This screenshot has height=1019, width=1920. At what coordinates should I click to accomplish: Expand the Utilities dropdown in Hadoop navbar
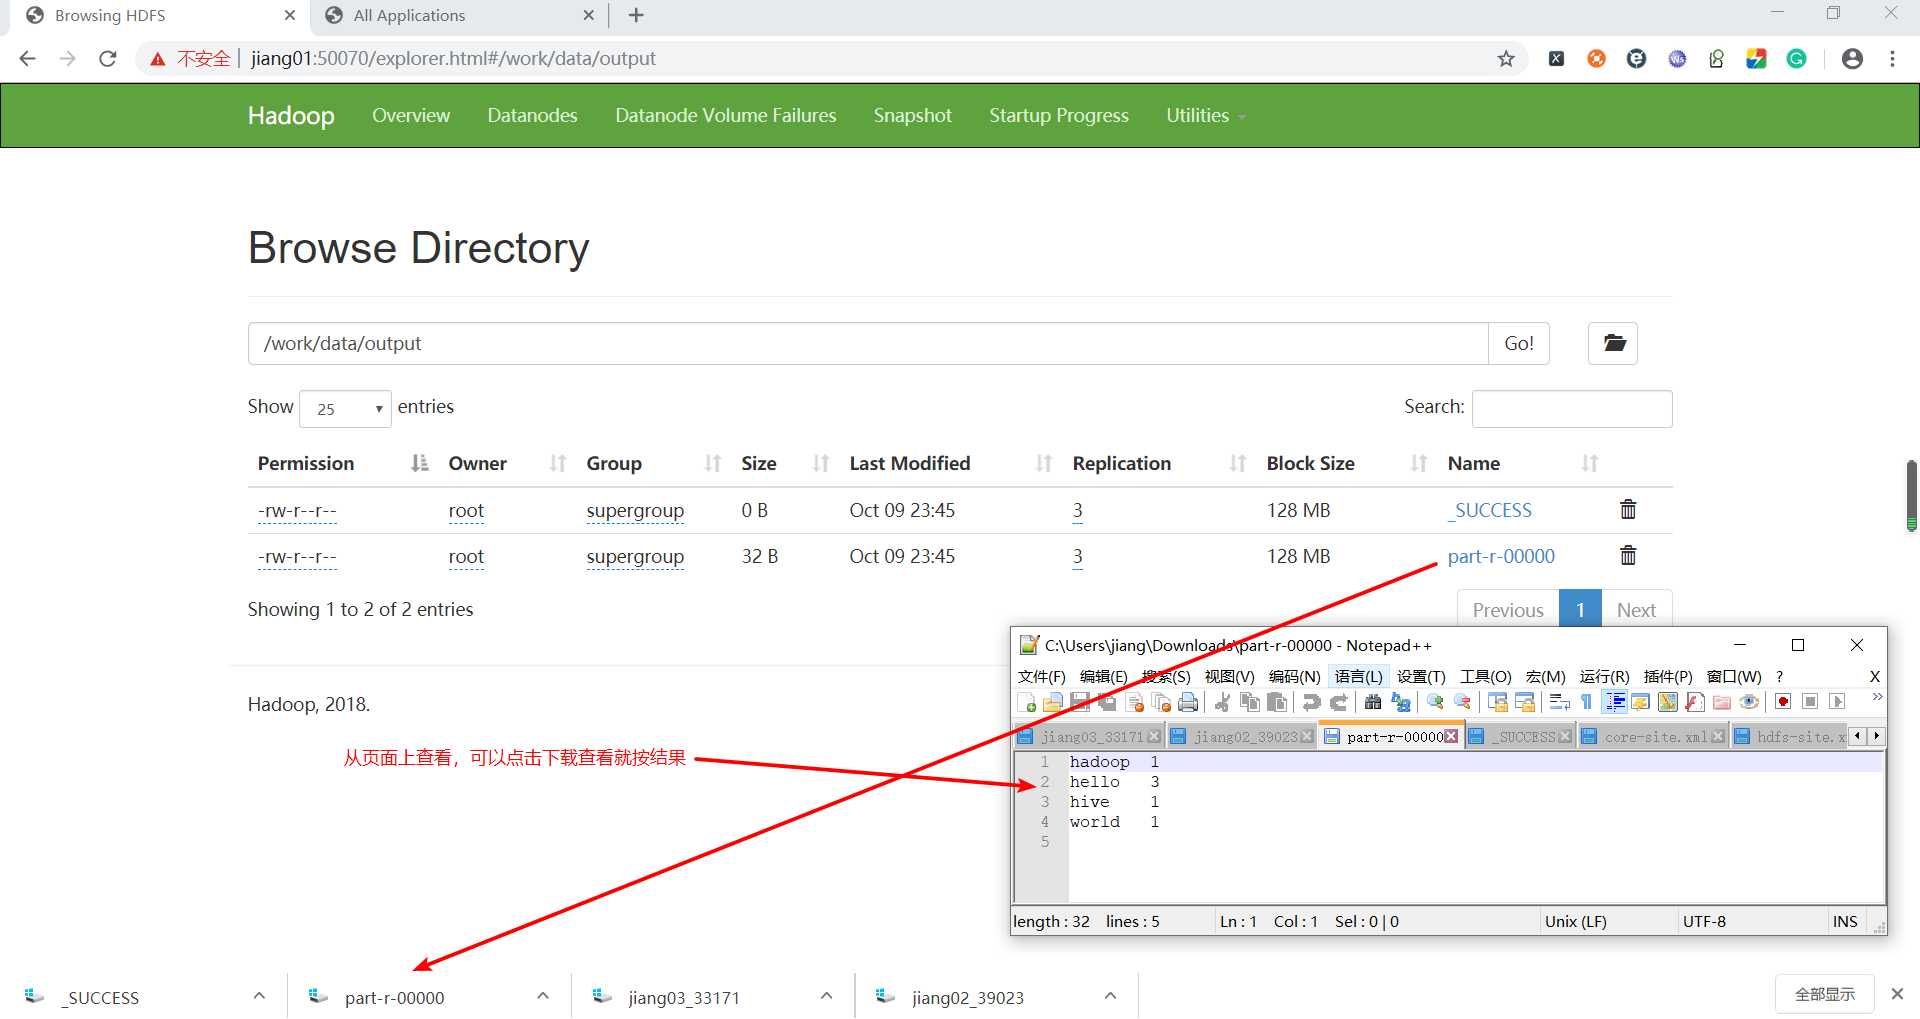[x=1205, y=116]
